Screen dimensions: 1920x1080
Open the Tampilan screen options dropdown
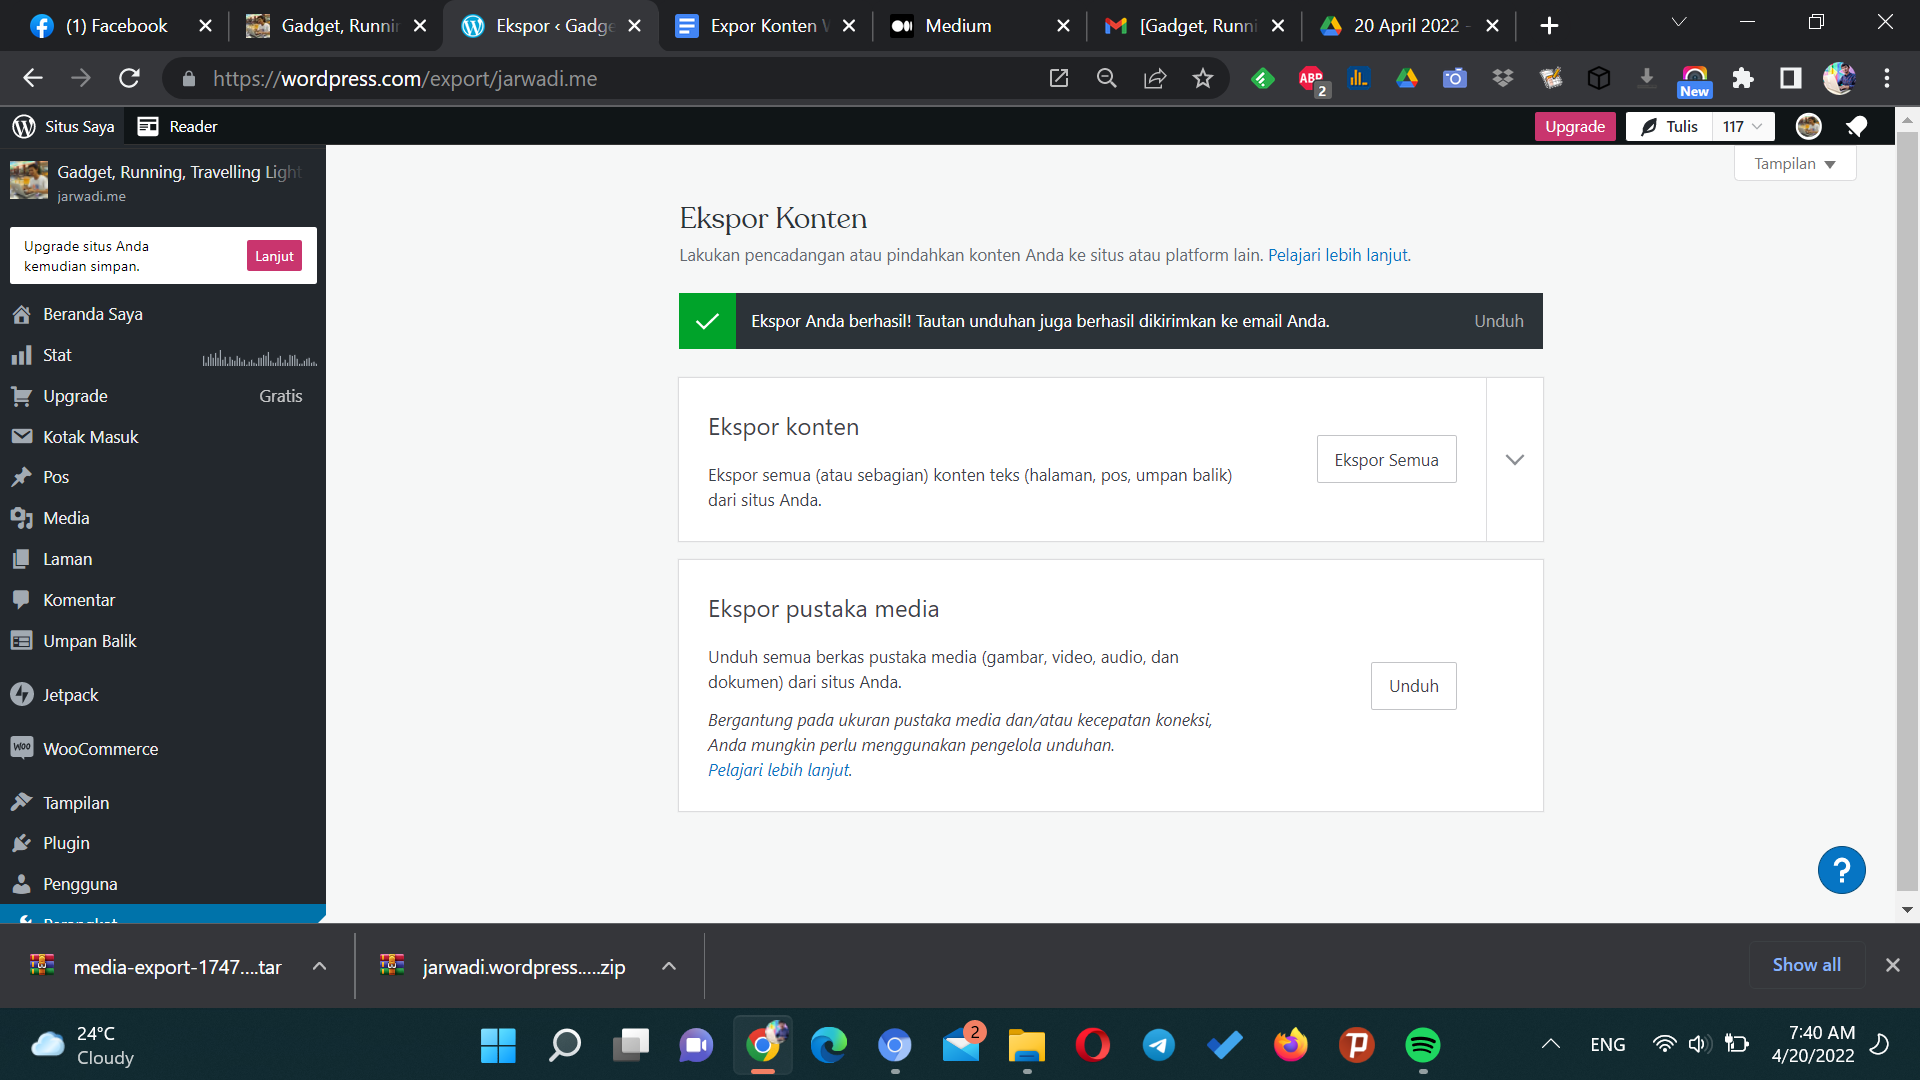click(1794, 164)
